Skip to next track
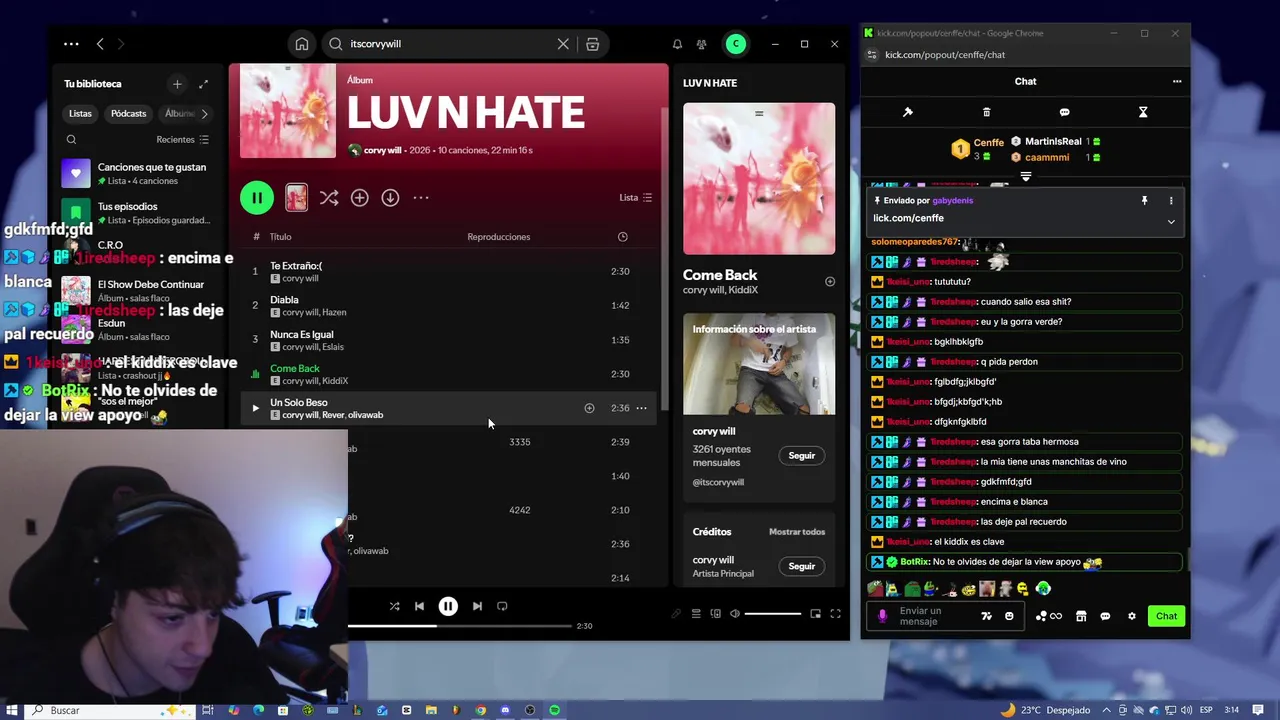1280x720 pixels. [477, 606]
